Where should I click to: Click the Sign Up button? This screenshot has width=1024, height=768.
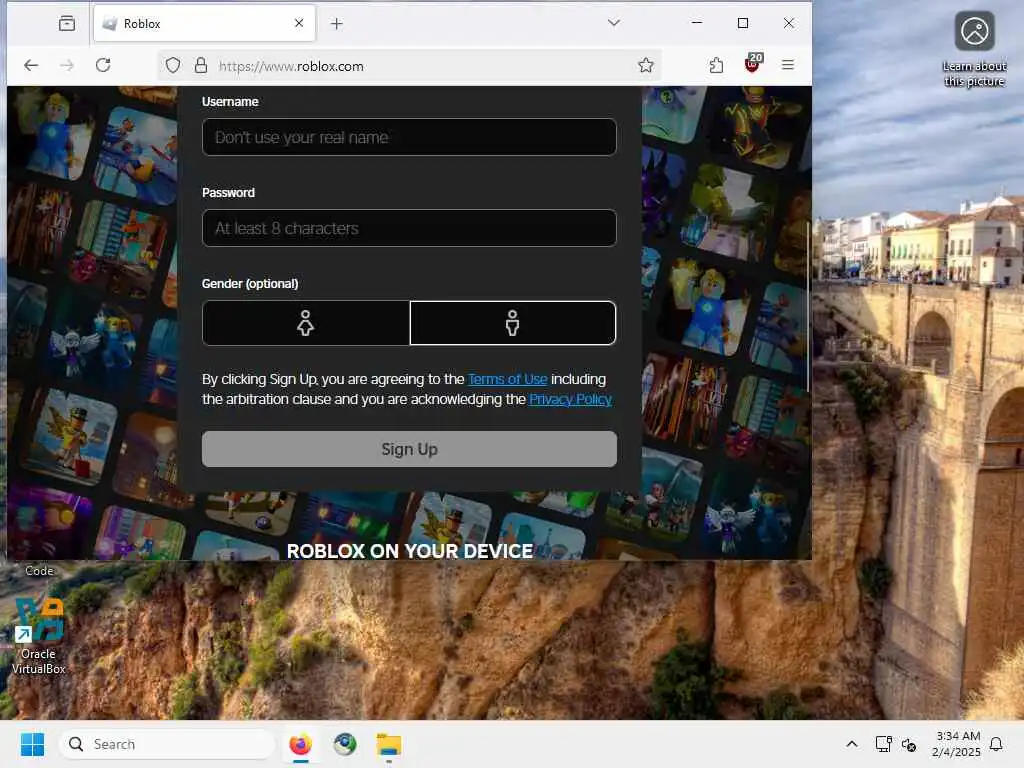[409, 449]
